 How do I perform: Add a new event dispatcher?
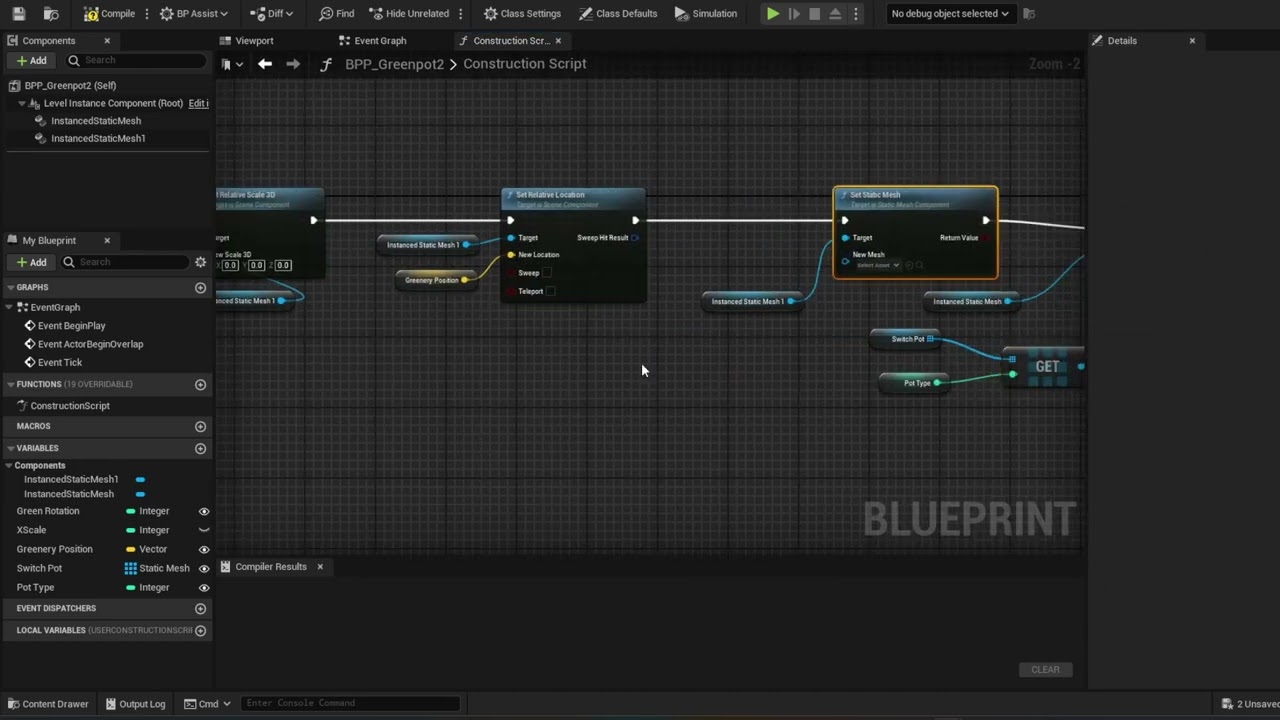200,609
